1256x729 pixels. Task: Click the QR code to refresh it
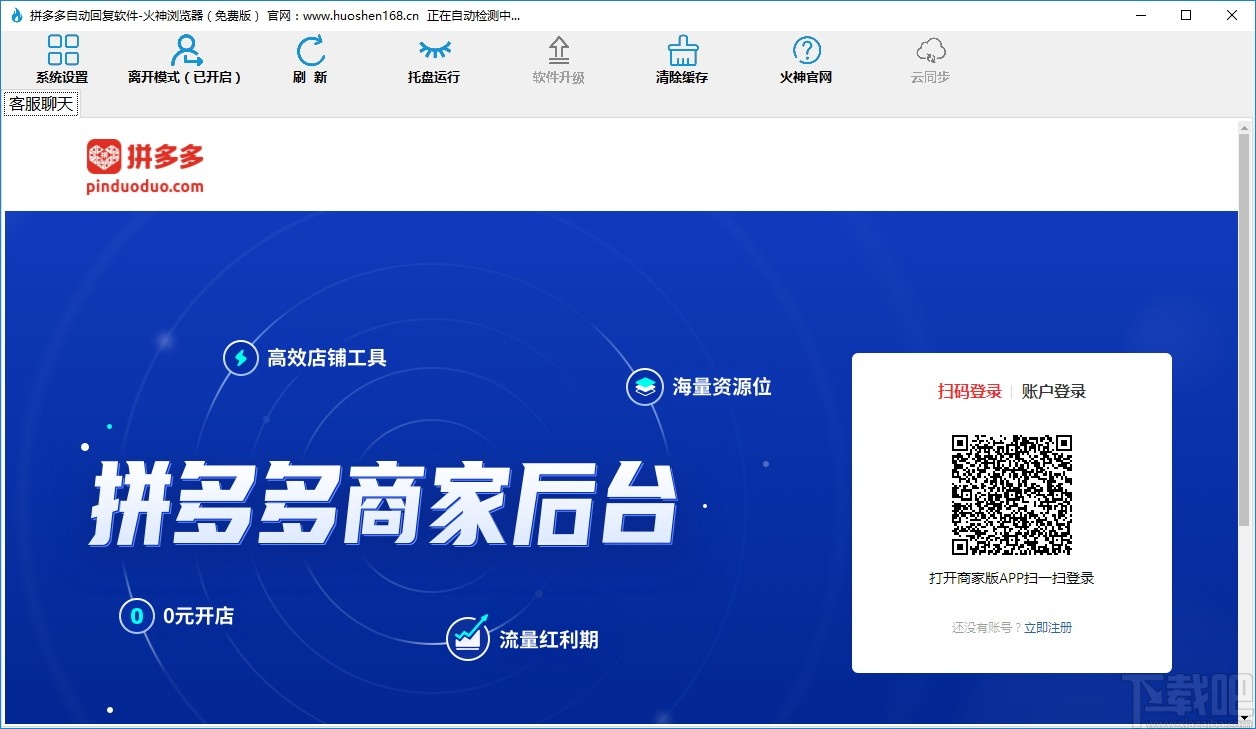[x=1011, y=492]
